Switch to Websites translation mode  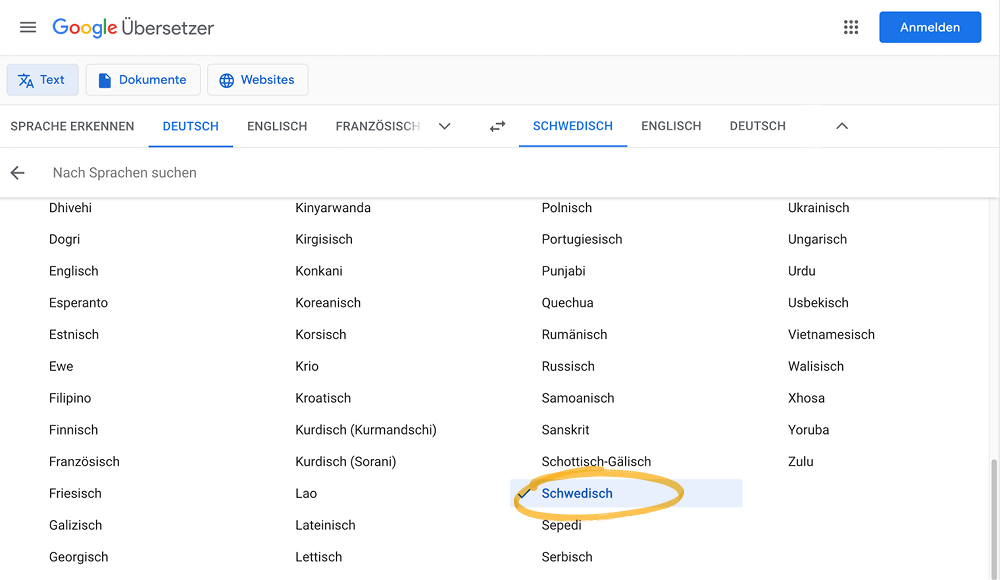point(258,80)
